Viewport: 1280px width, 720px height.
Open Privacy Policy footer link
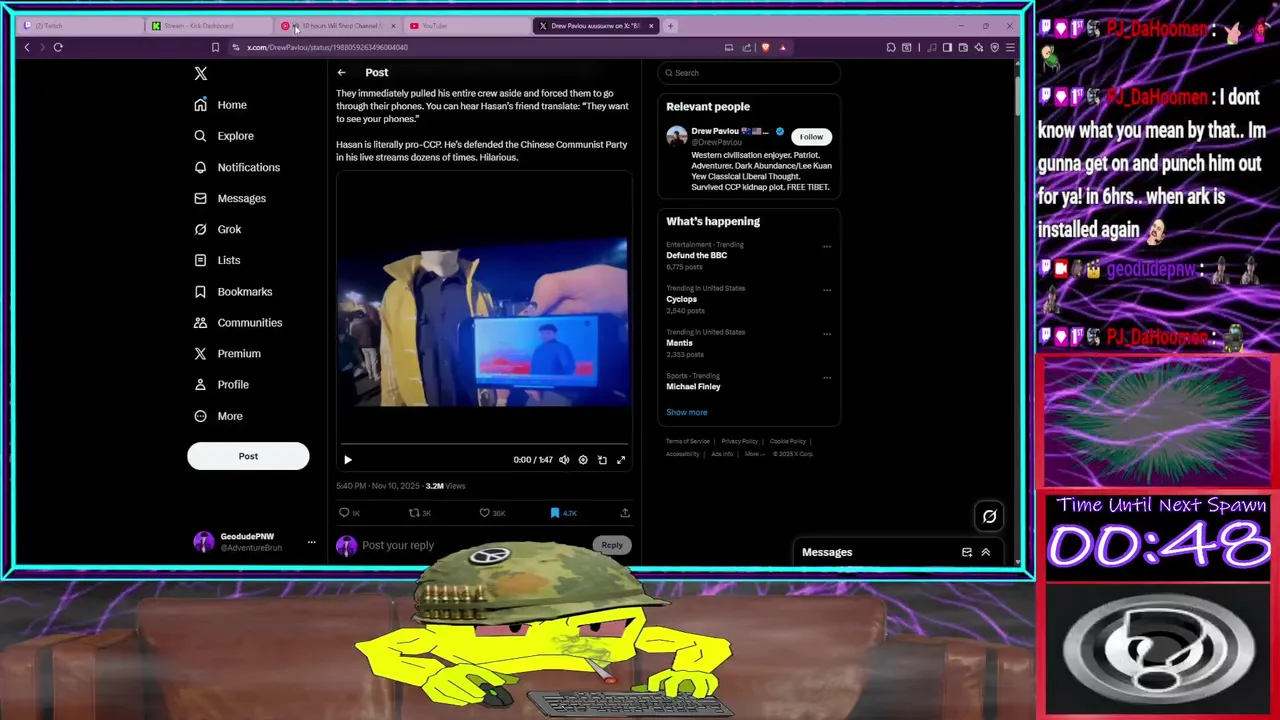coord(740,441)
